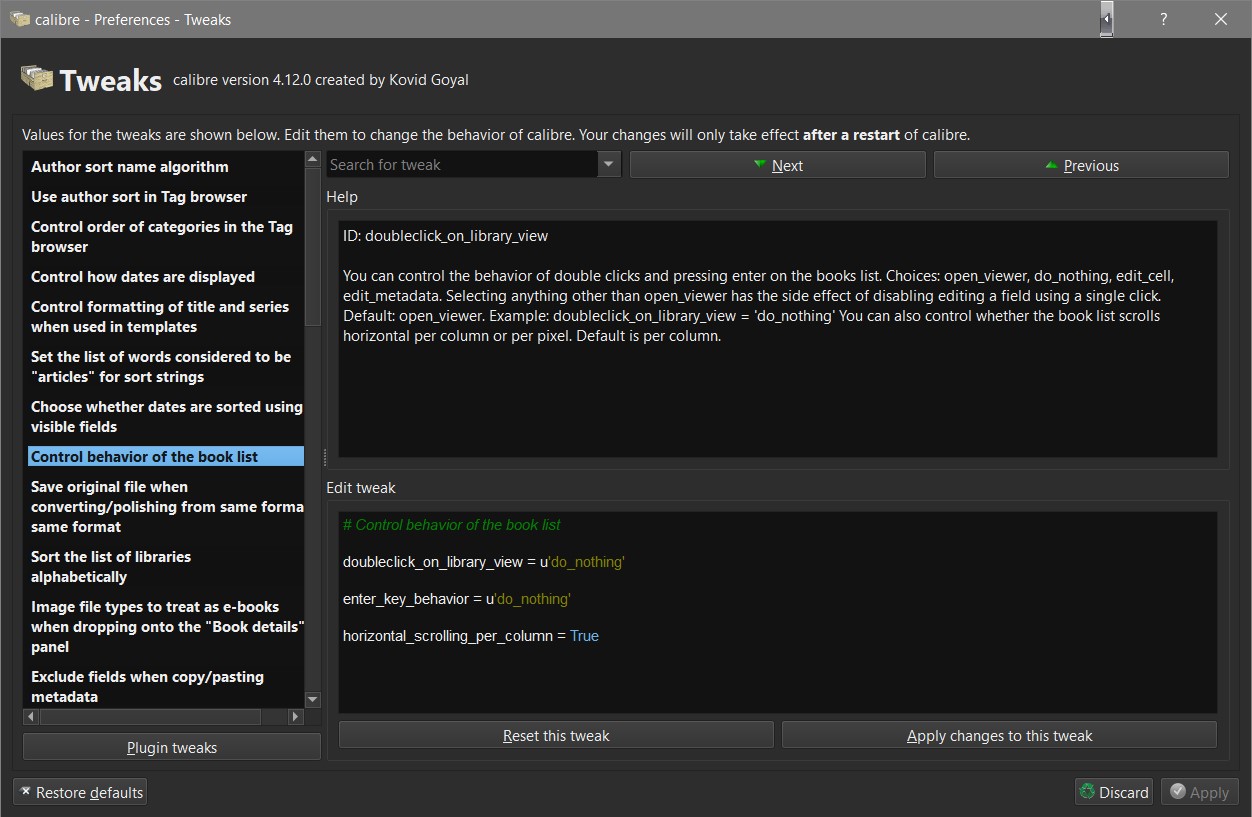Select Sort the list of libraries alphabetically
1252x817 pixels.
click(x=111, y=567)
